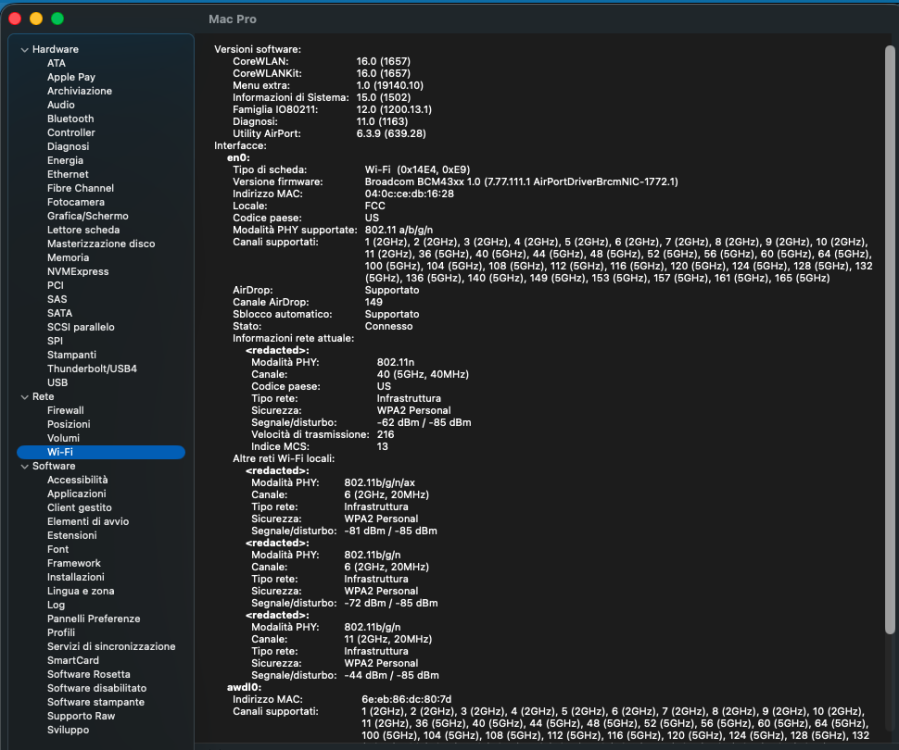Open Firewall under Rete
The width and height of the screenshot is (899, 750).
tap(65, 411)
